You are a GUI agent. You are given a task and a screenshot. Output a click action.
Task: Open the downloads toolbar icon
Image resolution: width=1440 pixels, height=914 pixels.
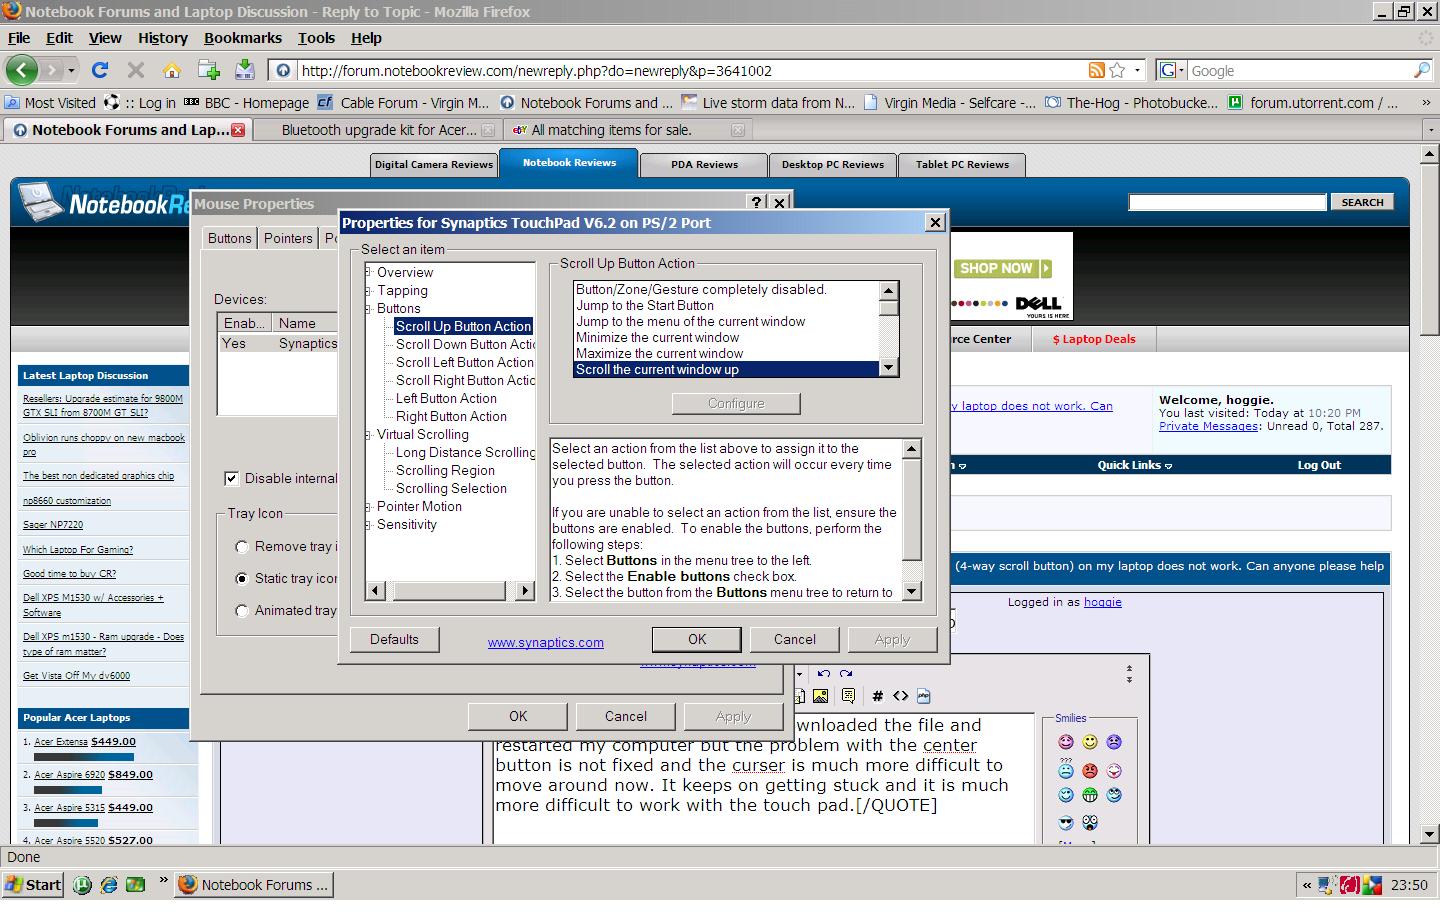244,70
